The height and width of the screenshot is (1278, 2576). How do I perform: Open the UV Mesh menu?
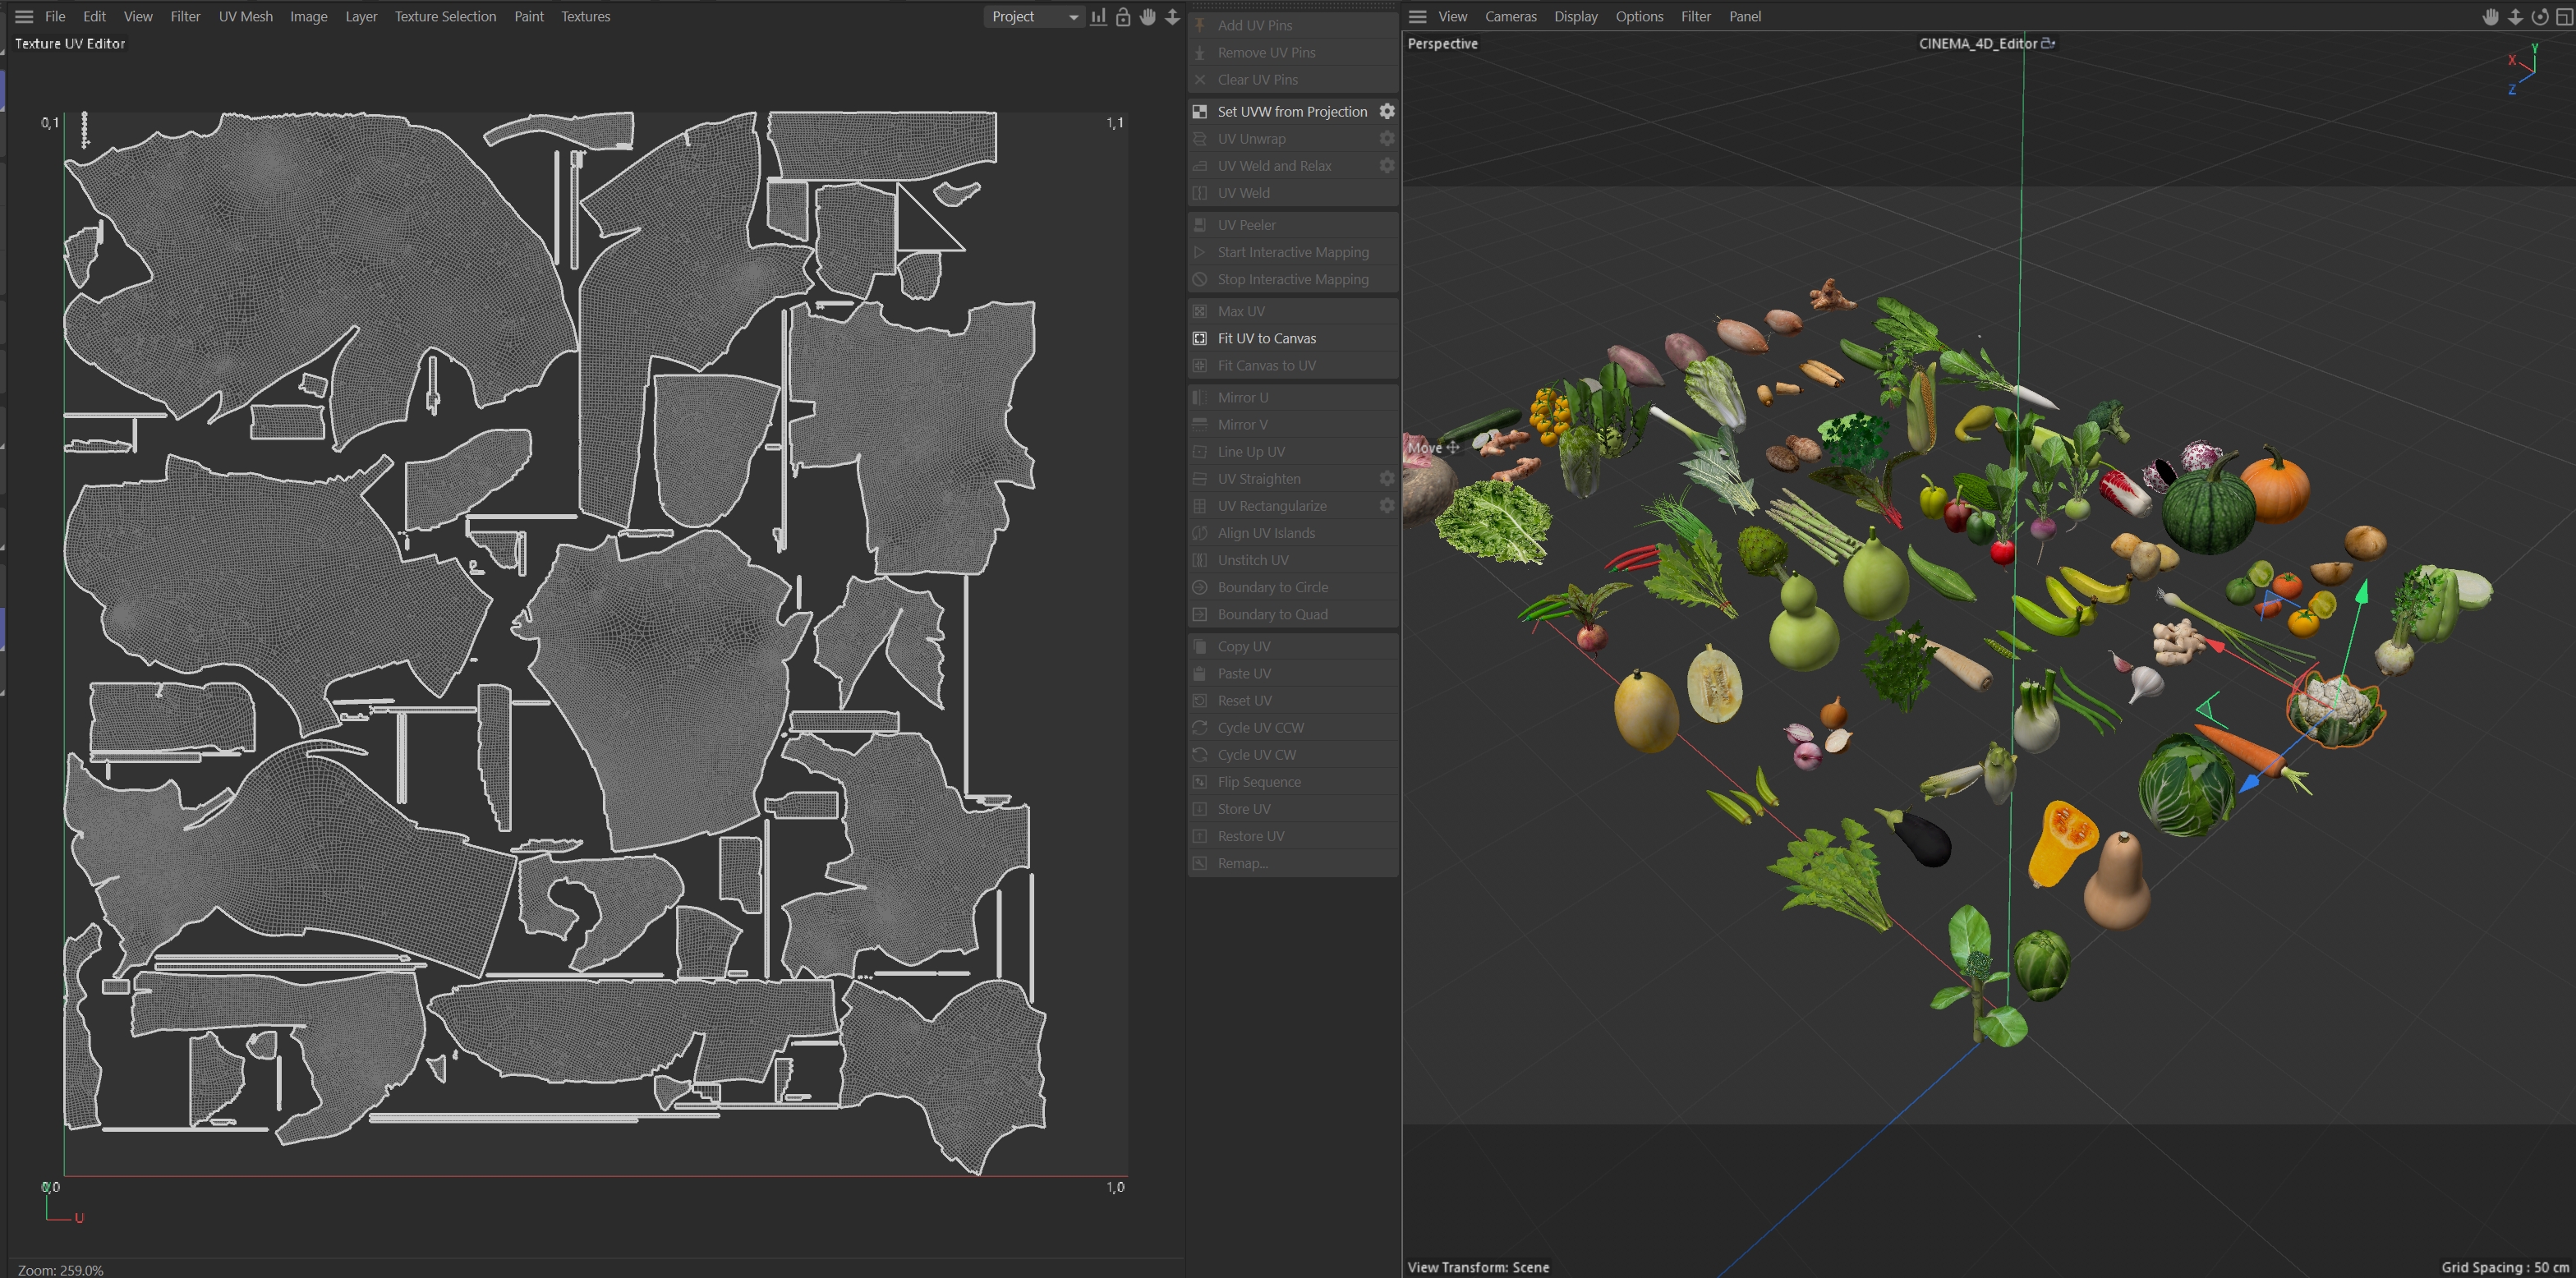pyautogui.click(x=245, y=16)
